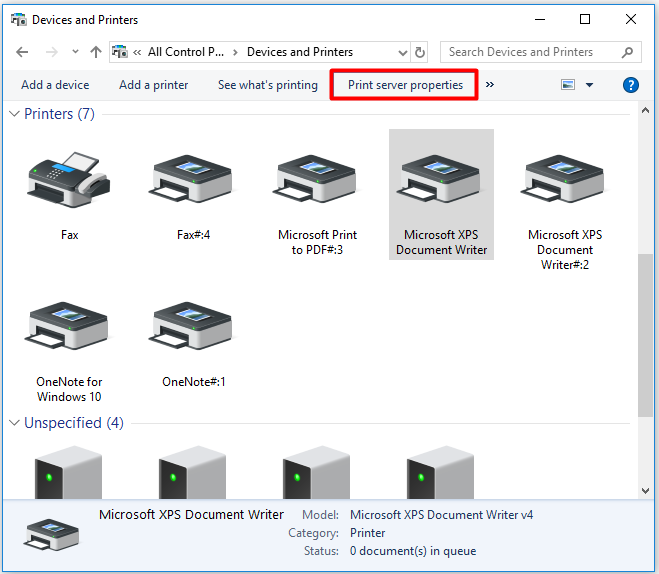Image resolution: width=659 pixels, height=574 pixels.
Task: Open recent locations dropdown arrow
Action: pos(75,52)
